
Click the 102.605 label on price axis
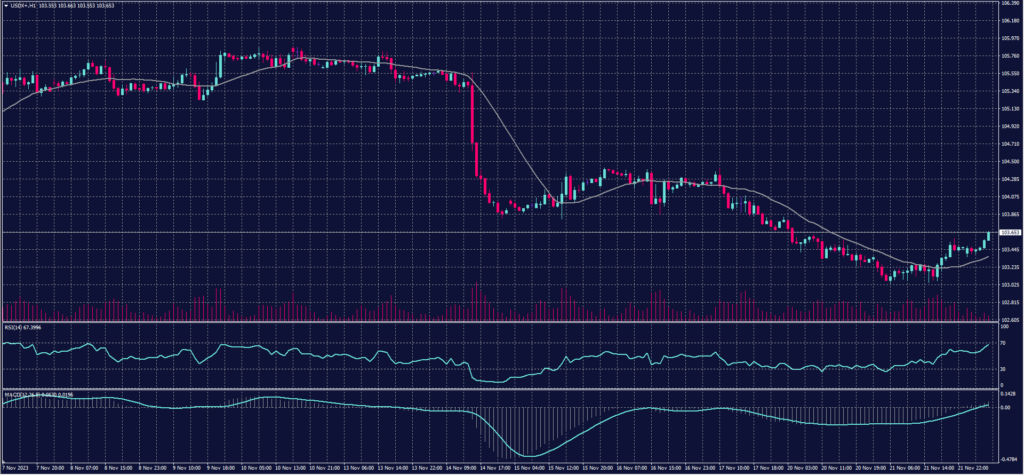[1009, 319]
